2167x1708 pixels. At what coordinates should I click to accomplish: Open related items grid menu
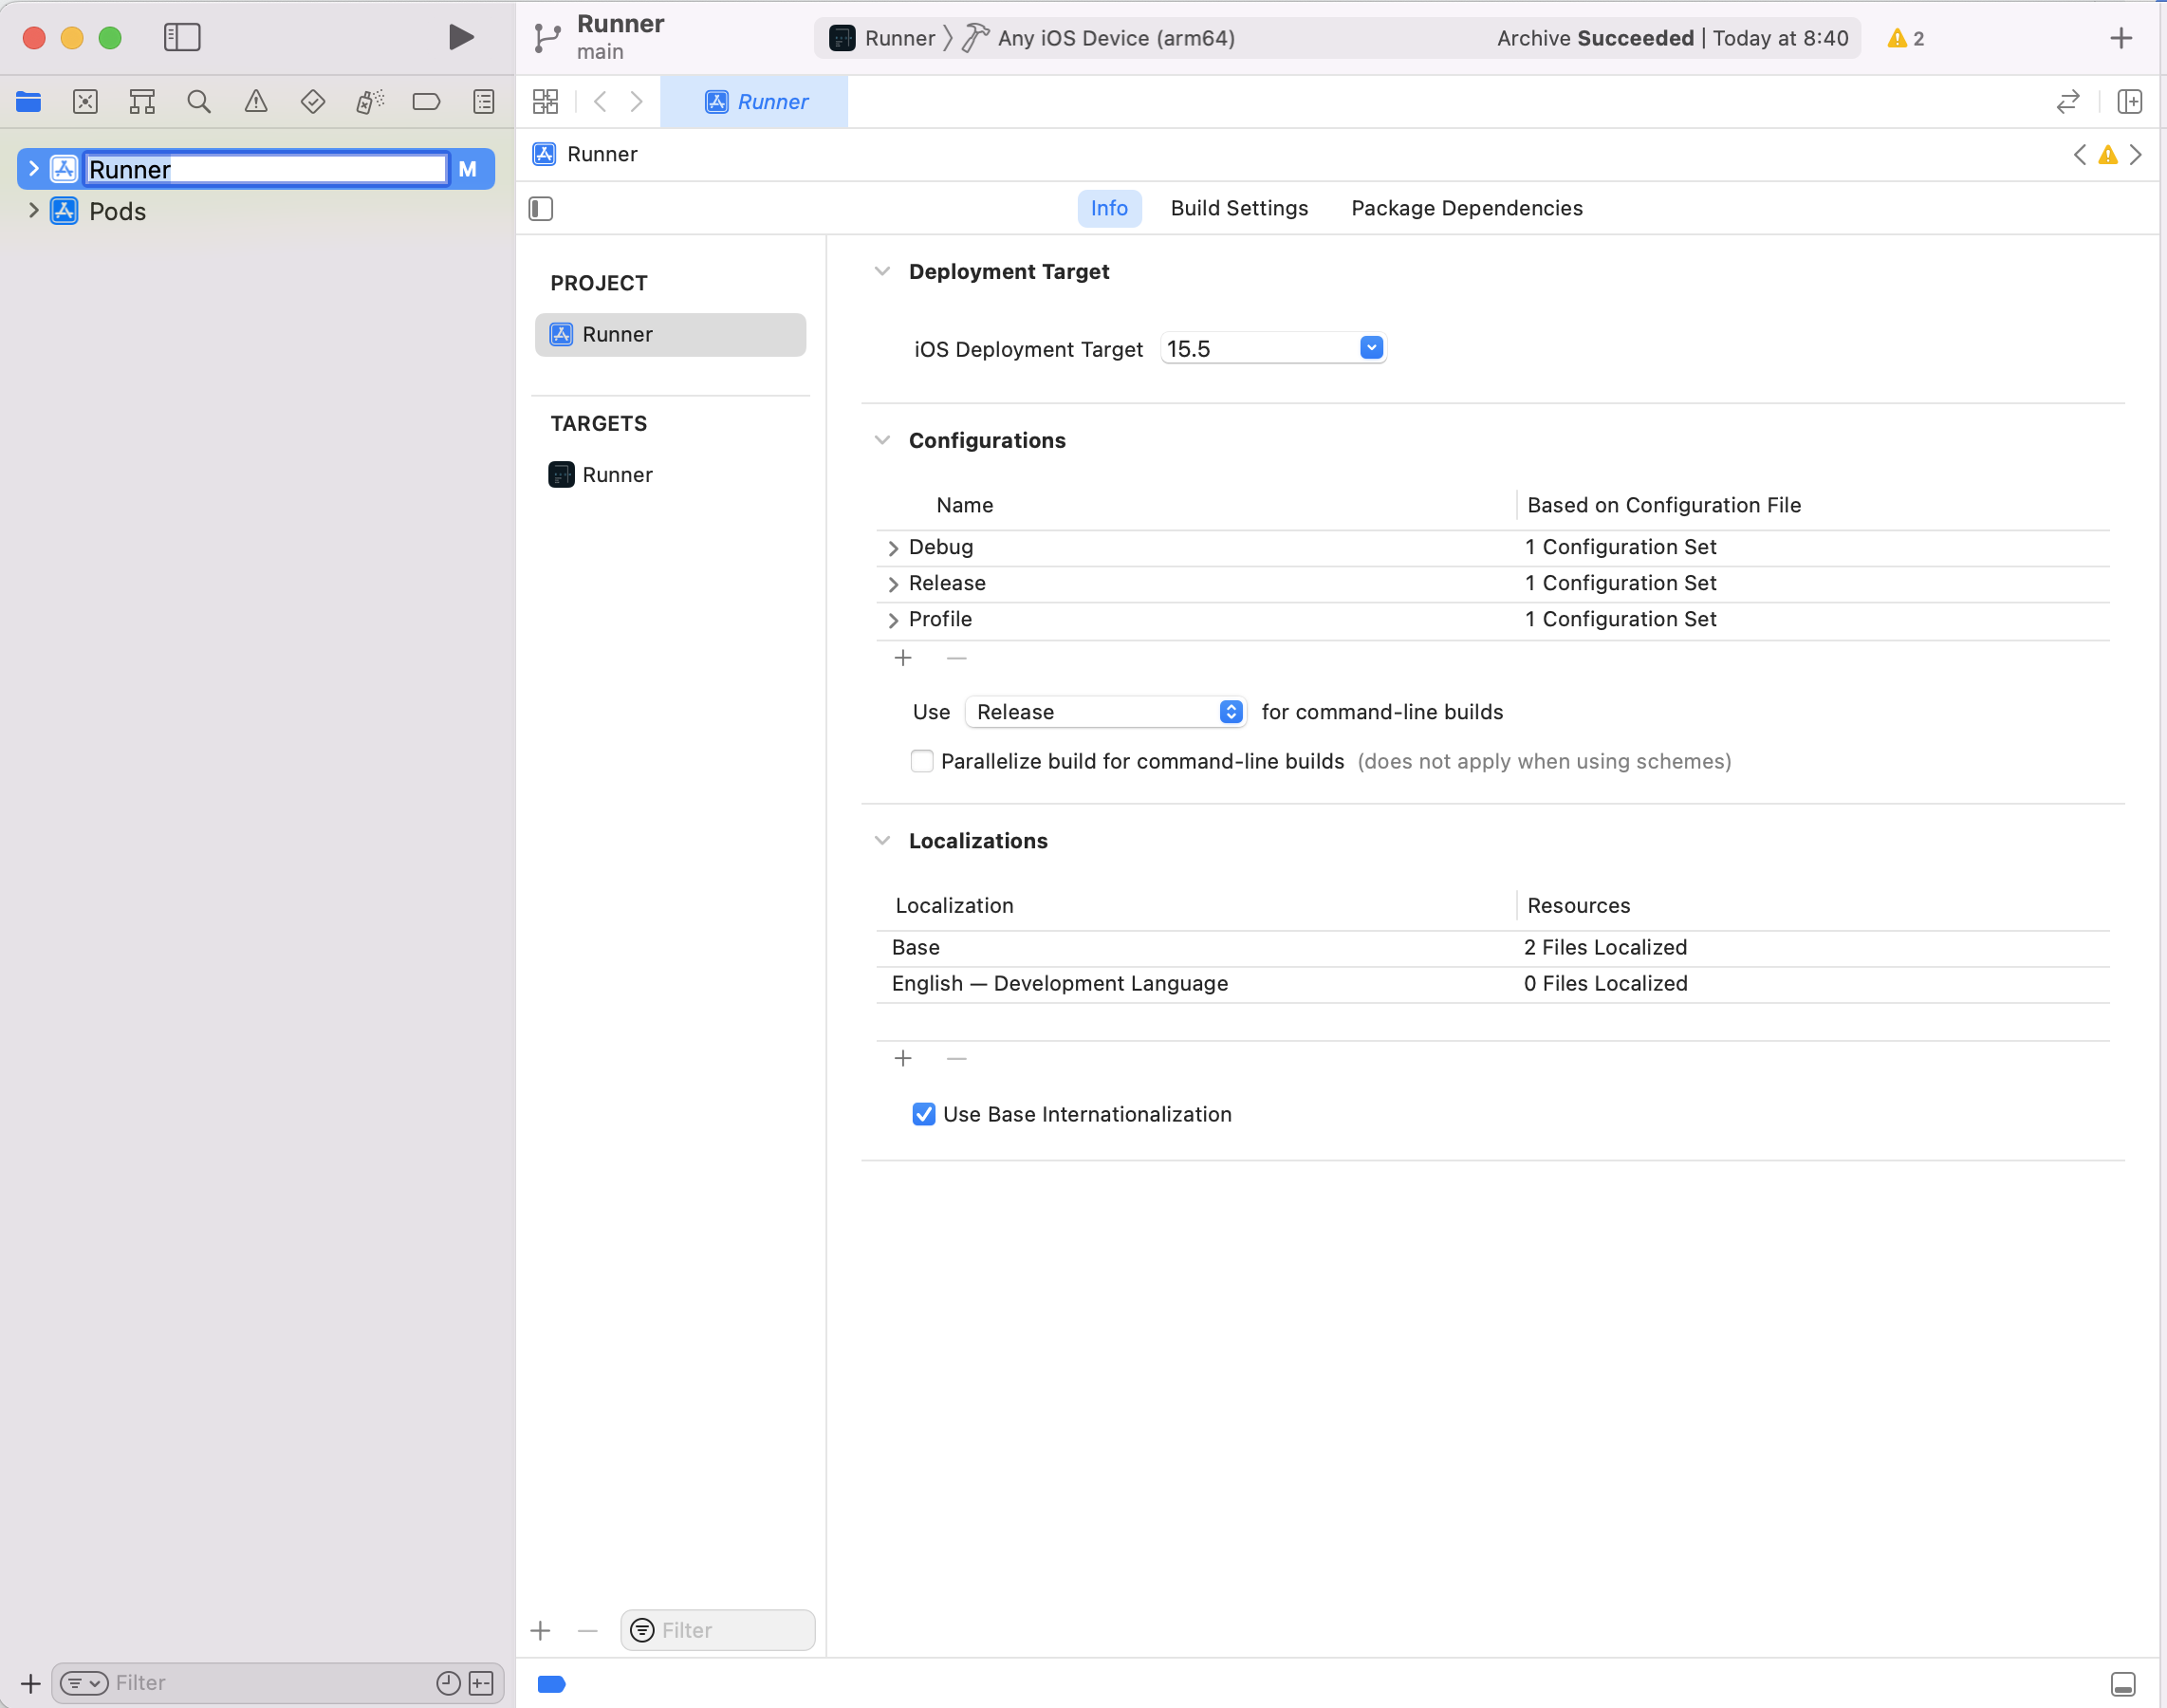[x=545, y=101]
